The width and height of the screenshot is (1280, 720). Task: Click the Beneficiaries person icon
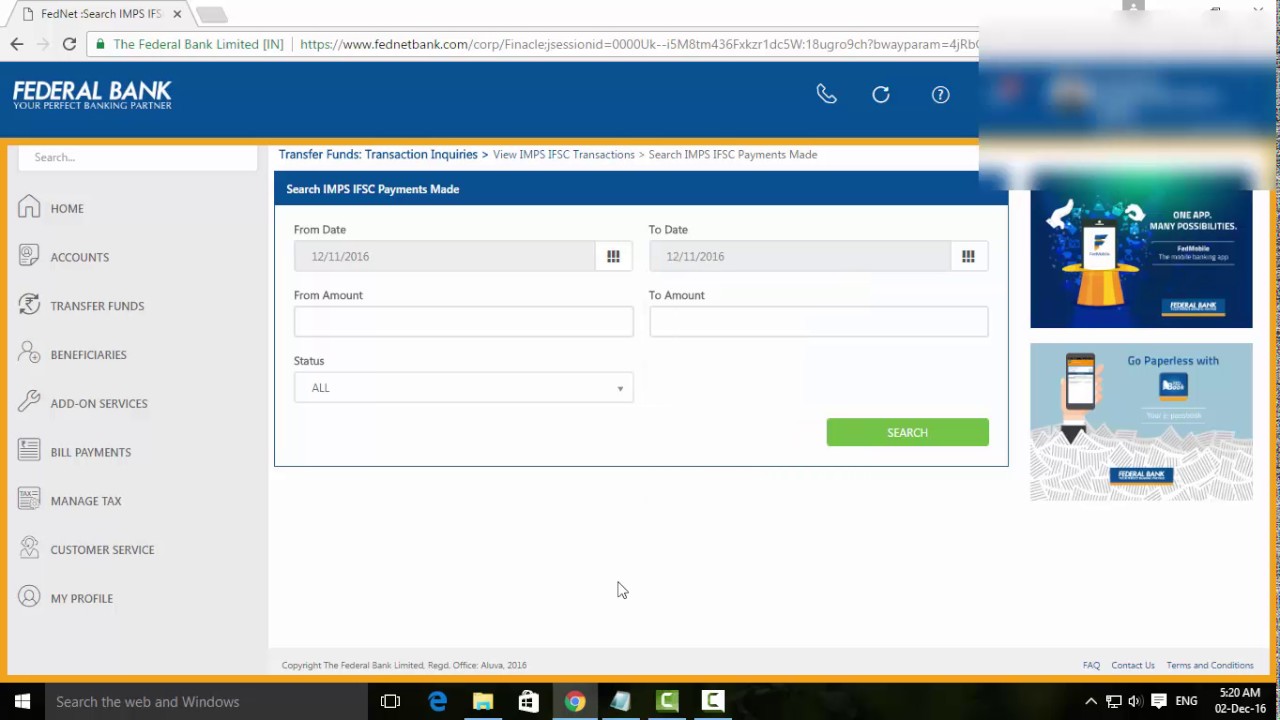(x=29, y=354)
